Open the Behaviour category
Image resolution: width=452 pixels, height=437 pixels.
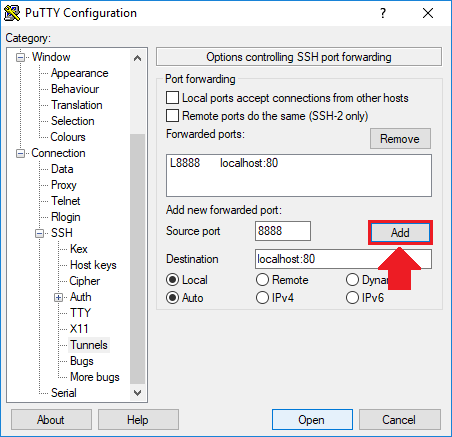tap(75, 89)
